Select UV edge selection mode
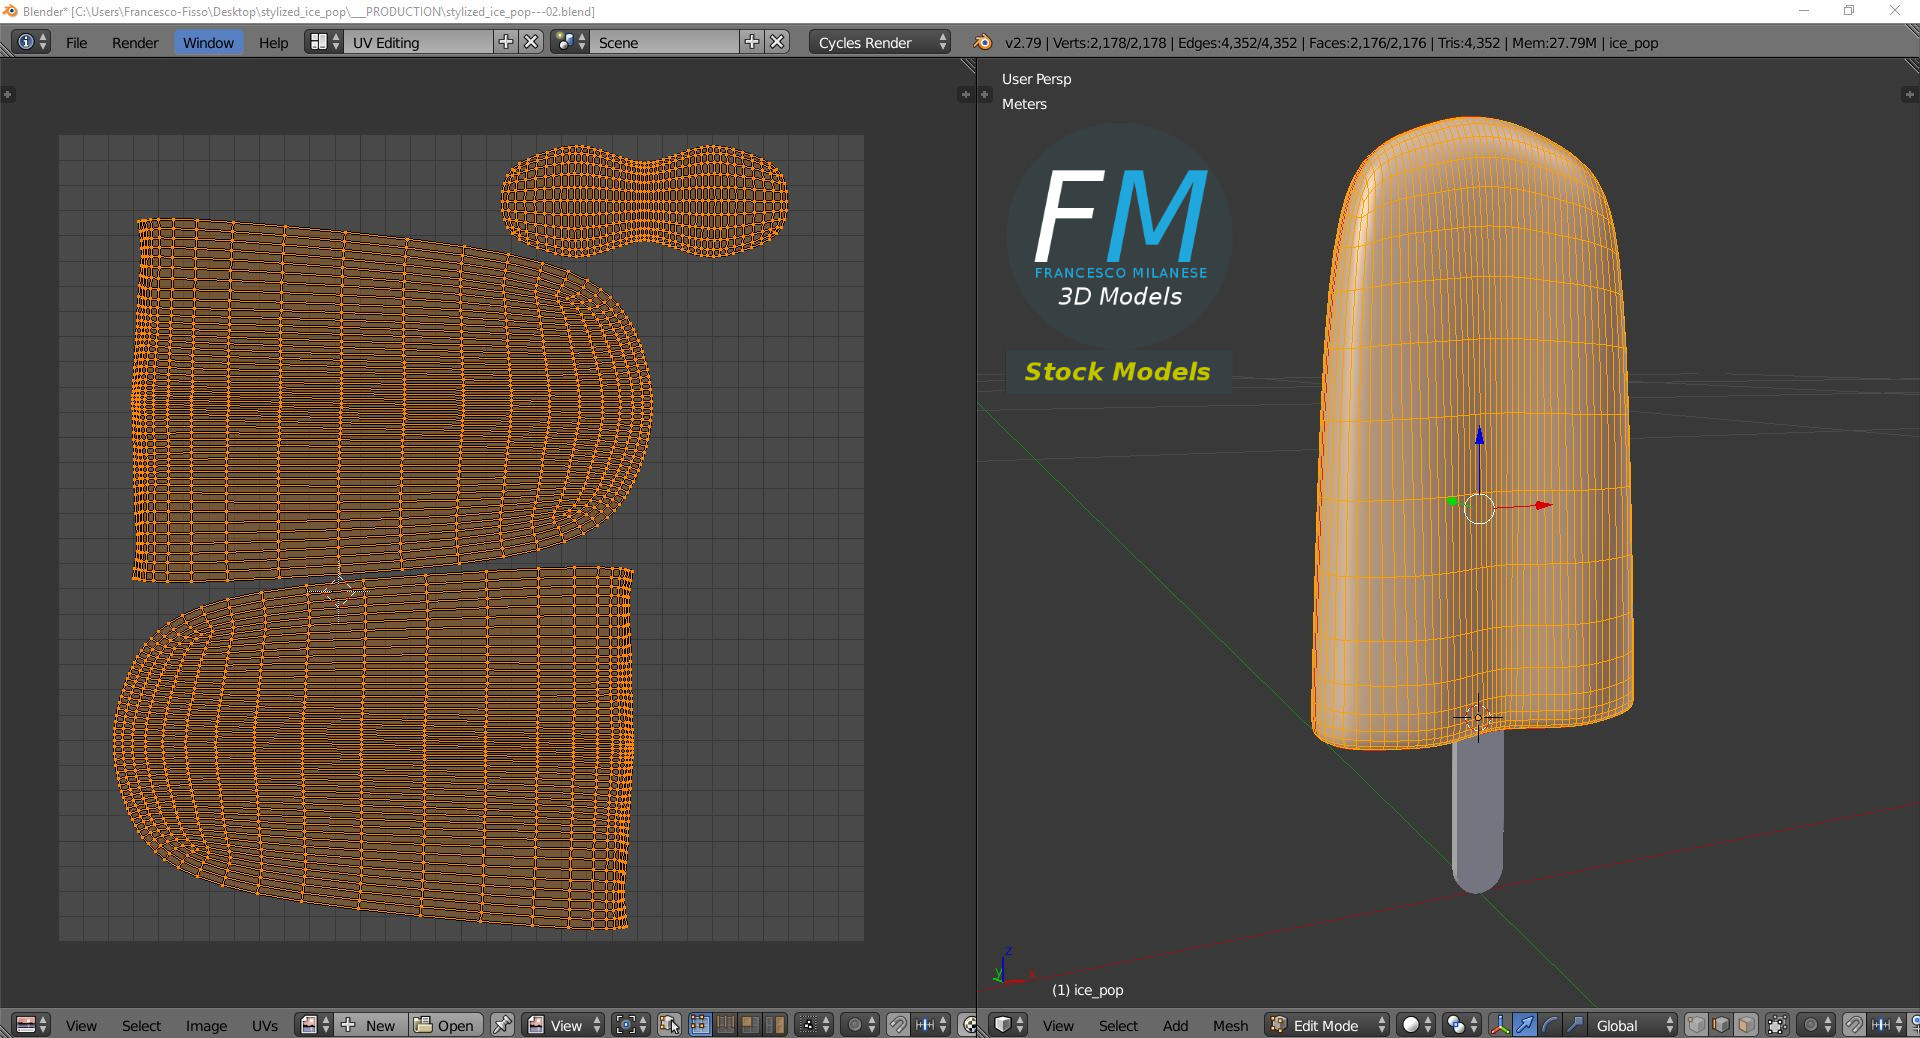Viewport: 1920px width, 1038px height. pos(725,1025)
